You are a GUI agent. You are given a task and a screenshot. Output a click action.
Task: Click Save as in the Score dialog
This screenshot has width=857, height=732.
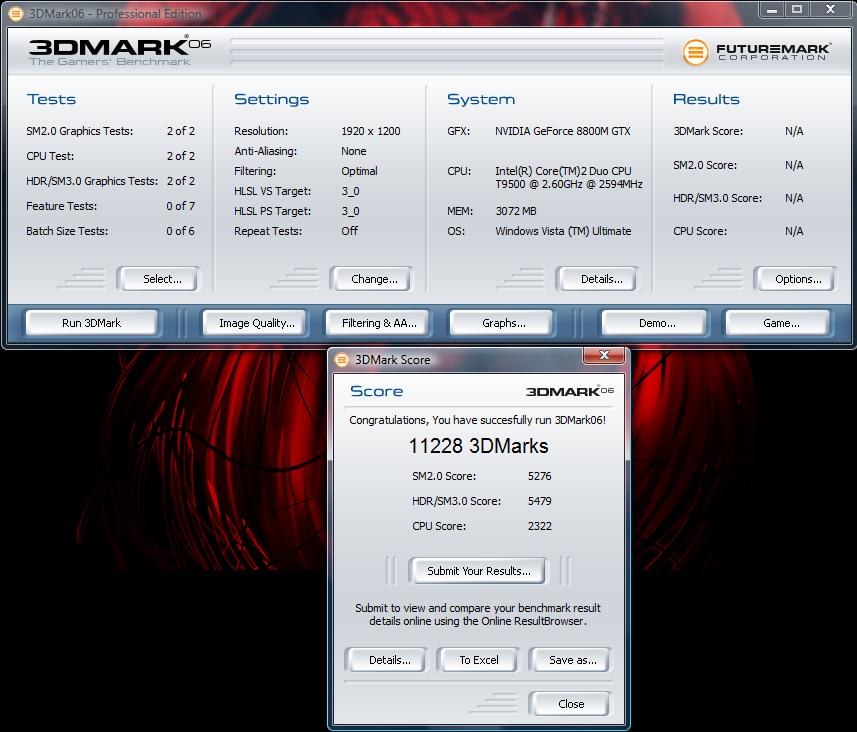pyautogui.click(x=572, y=660)
